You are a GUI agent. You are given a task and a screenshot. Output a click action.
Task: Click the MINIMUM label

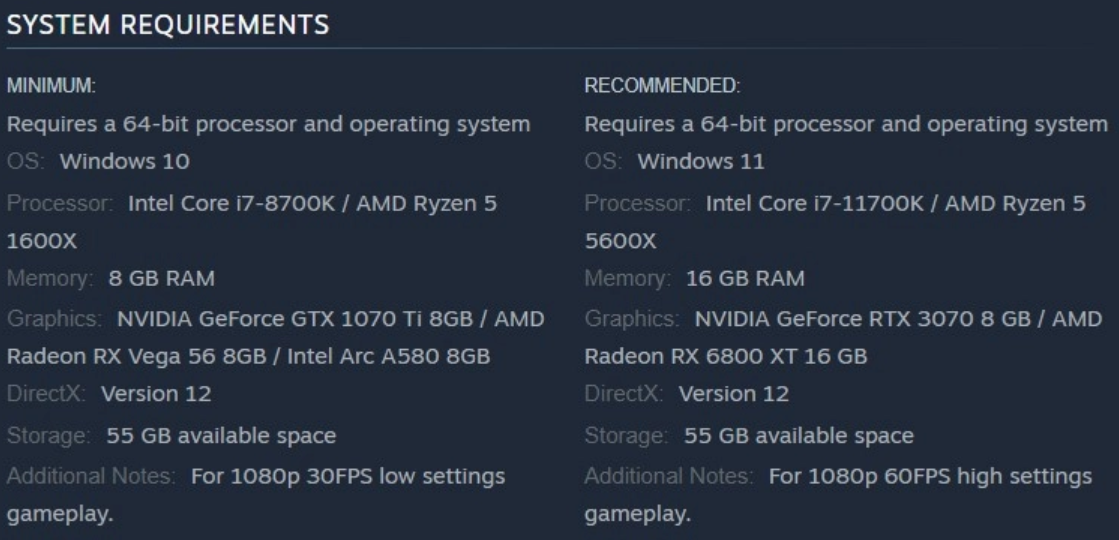click(x=51, y=86)
